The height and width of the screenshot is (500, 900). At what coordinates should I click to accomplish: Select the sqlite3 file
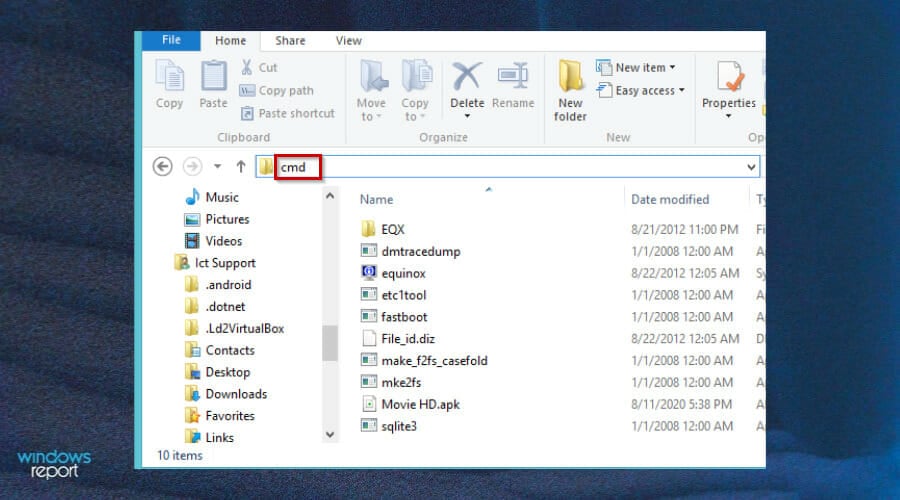(389, 425)
